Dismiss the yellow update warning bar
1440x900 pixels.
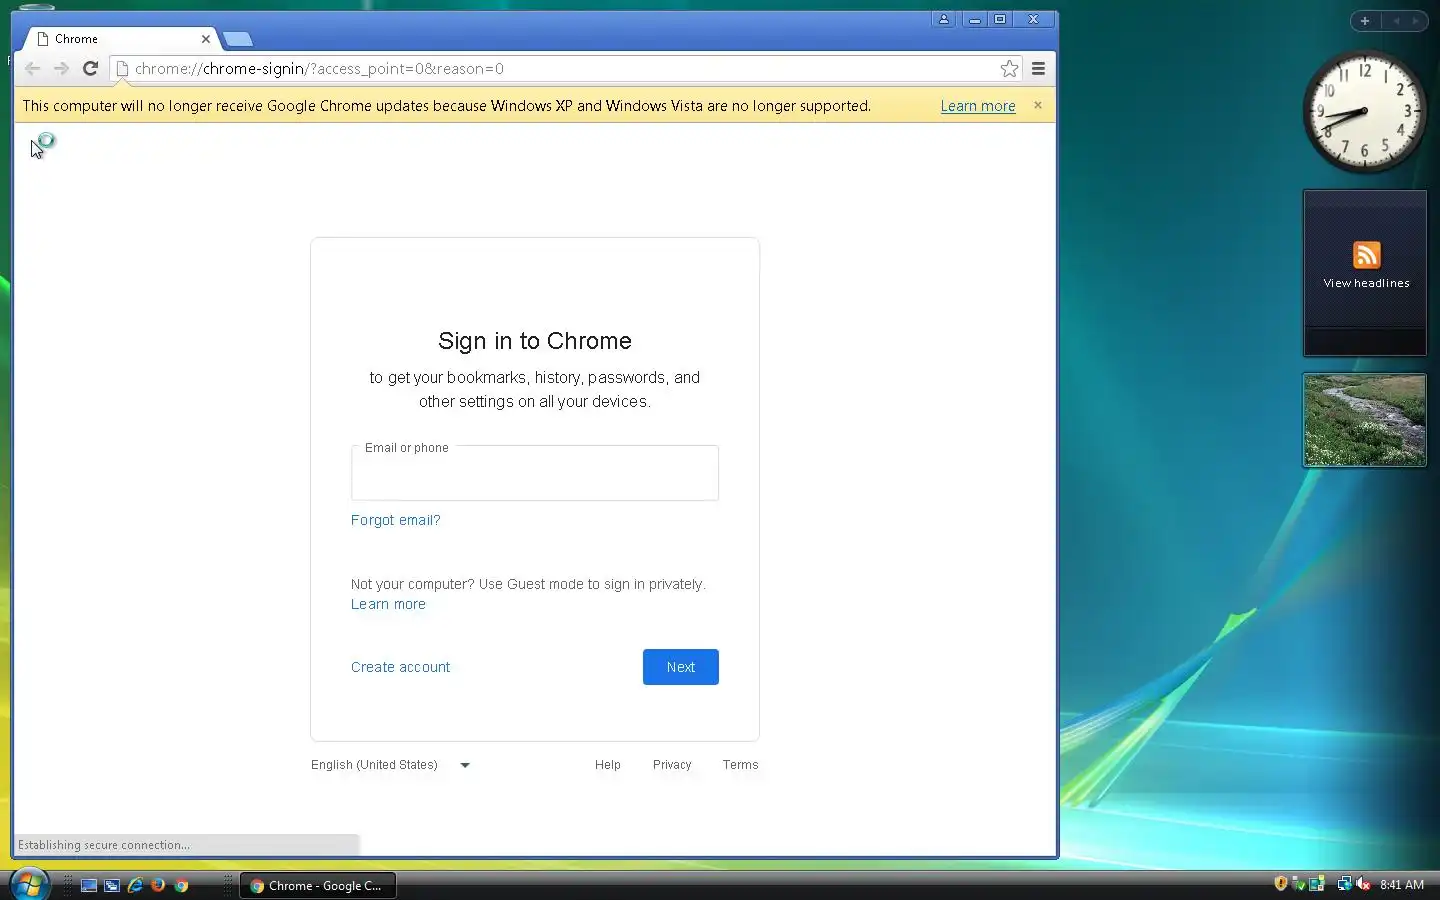(1038, 105)
